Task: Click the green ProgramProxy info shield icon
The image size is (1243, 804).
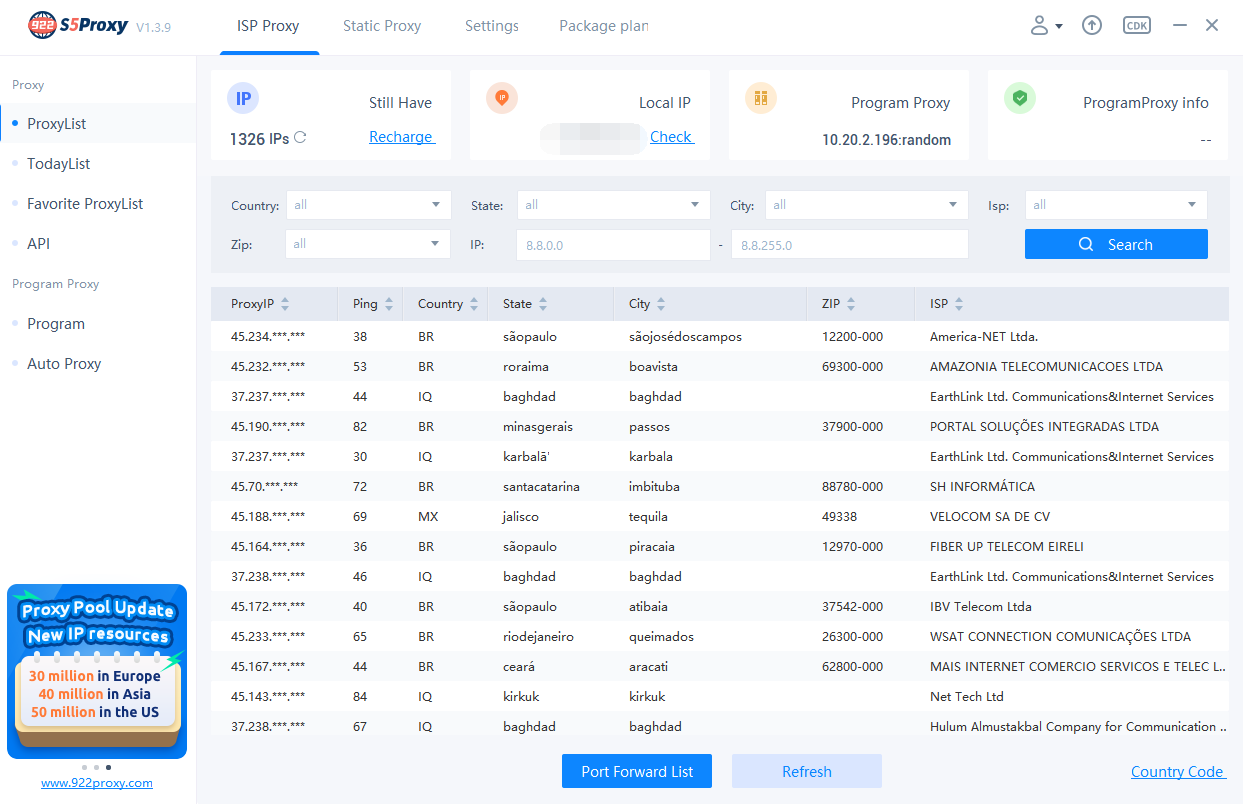Action: click(x=1020, y=98)
